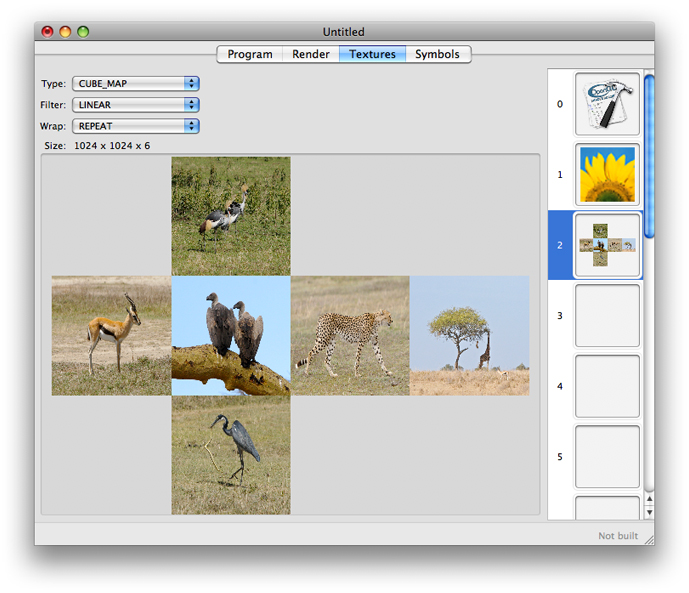Image resolution: width=689 pixels, height=593 pixels.
Task: Click the crowned crane cube face image
Action: [x=231, y=215]
